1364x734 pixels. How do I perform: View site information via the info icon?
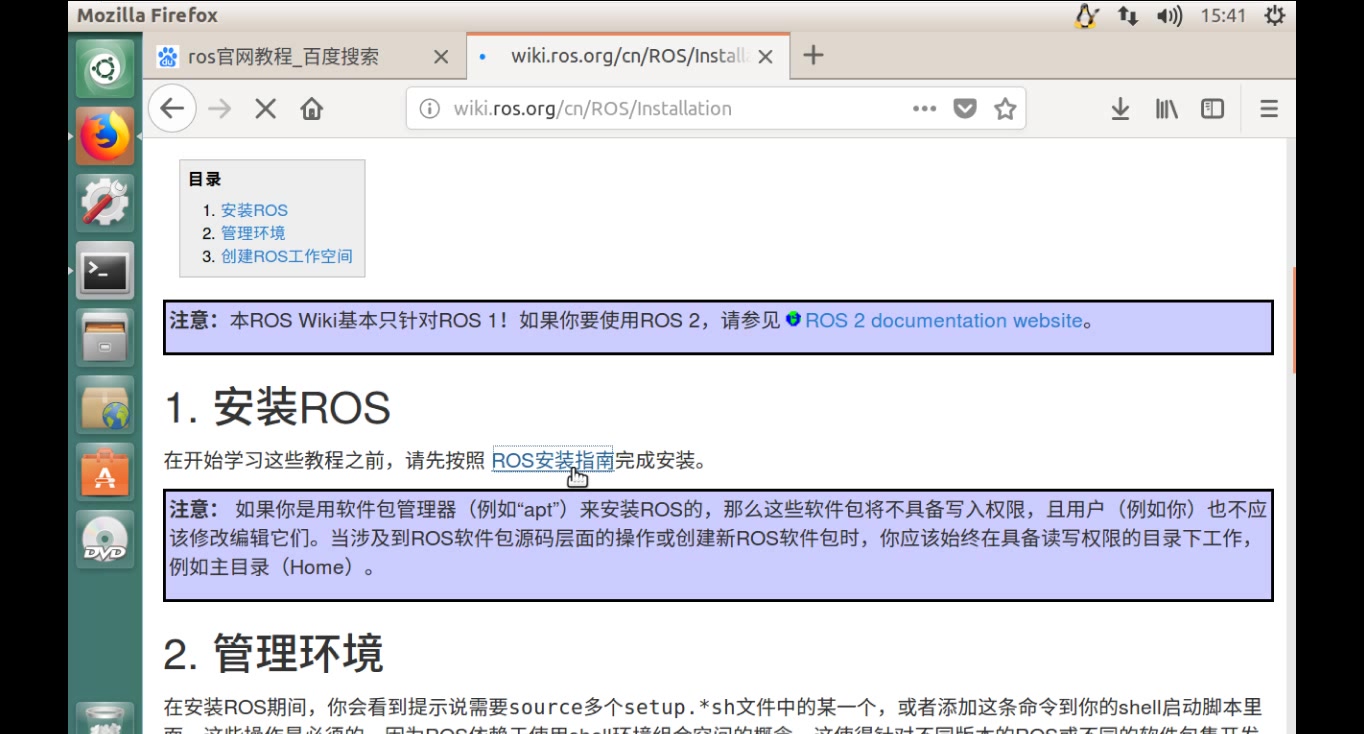click(x=427, y=108)
